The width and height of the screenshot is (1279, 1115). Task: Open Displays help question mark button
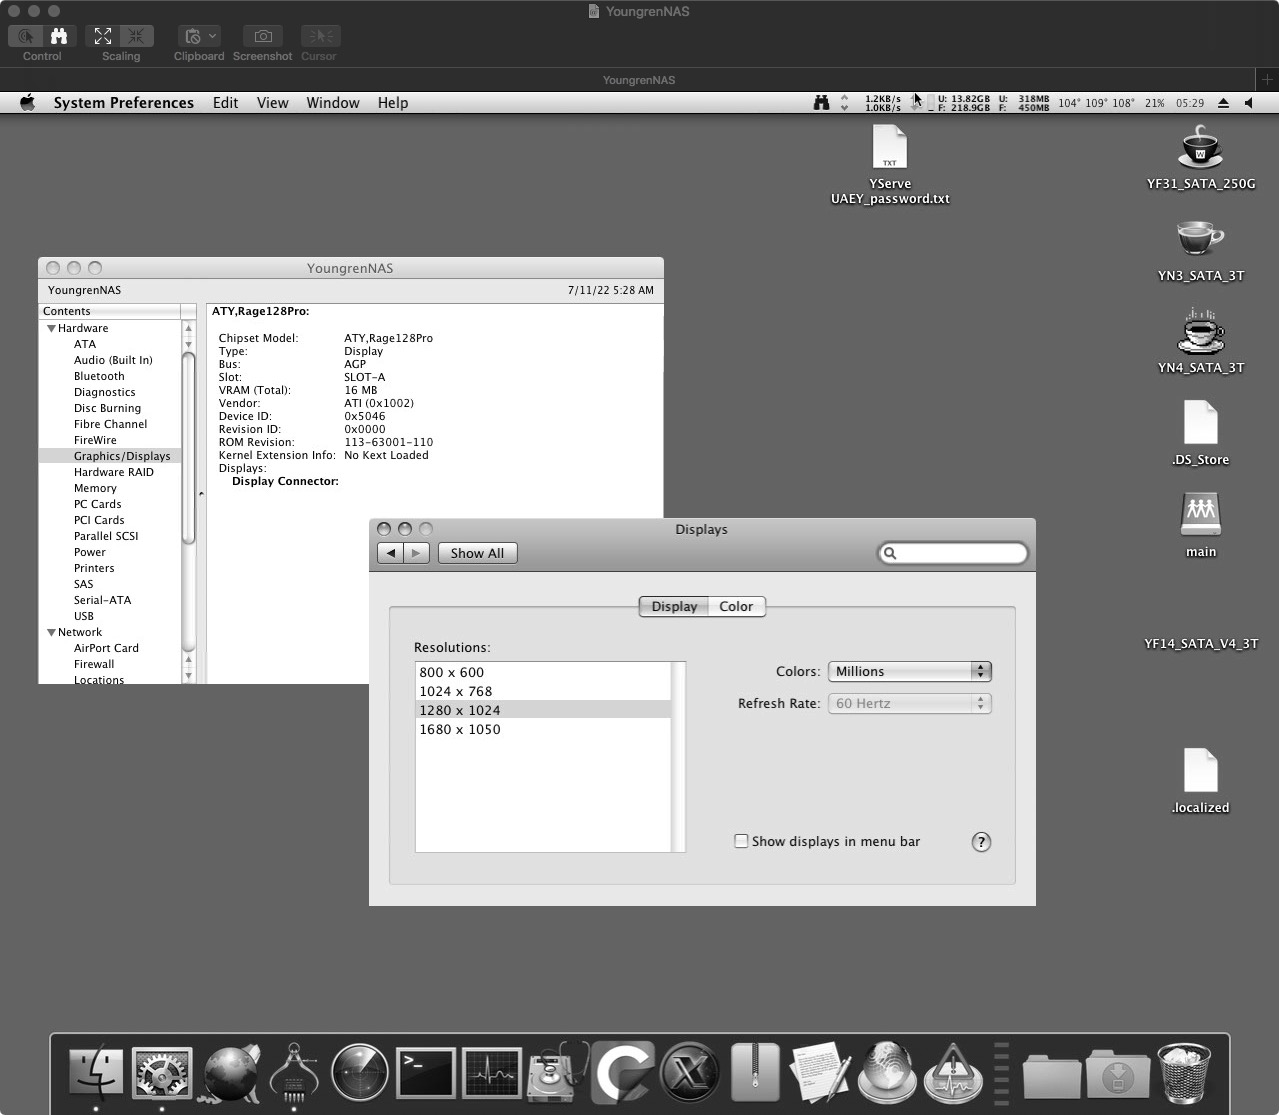tap(981, 842)
